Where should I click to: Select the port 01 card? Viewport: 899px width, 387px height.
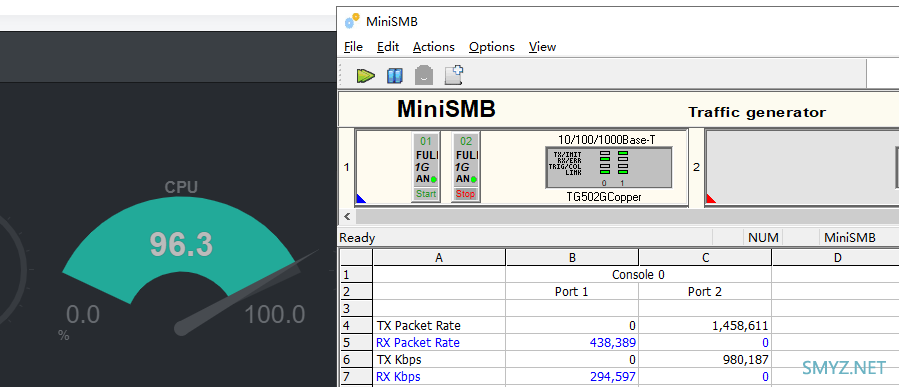[x=426, y=167]
